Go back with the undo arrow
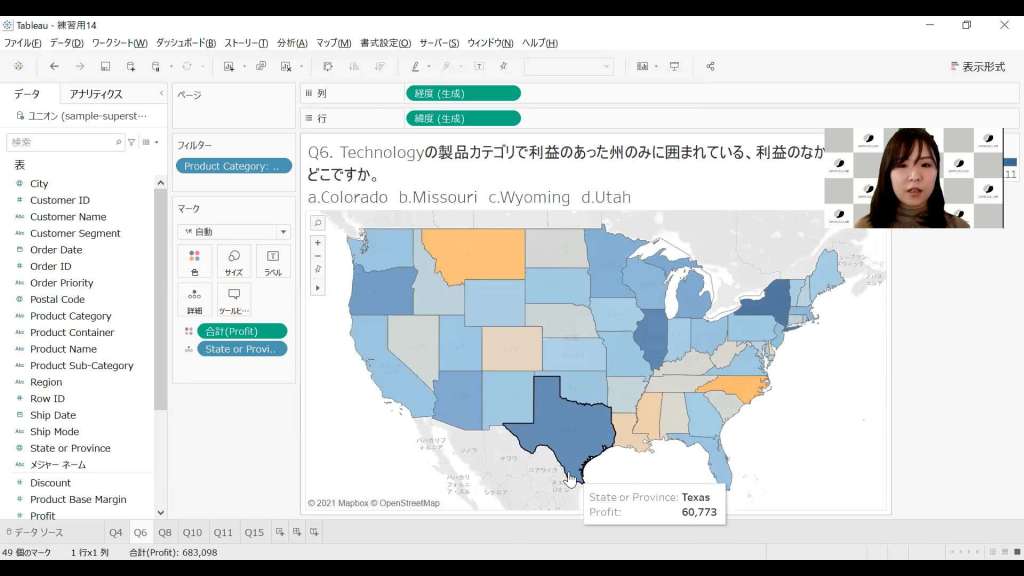The width and height of the screenshot is (1024, 576). pos(54,66)
